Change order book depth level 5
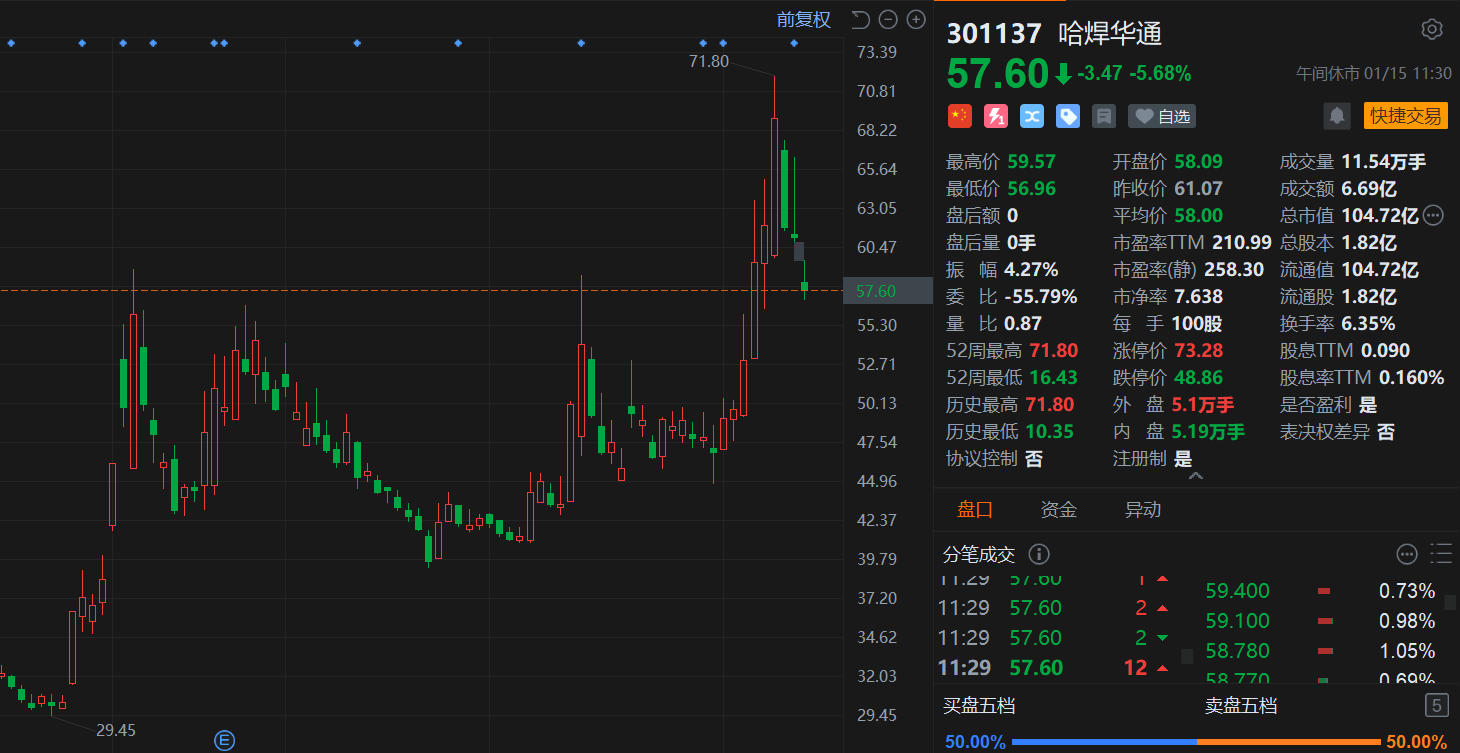Viewport: 1460px width, 753px height. [x=1437, y=706]
